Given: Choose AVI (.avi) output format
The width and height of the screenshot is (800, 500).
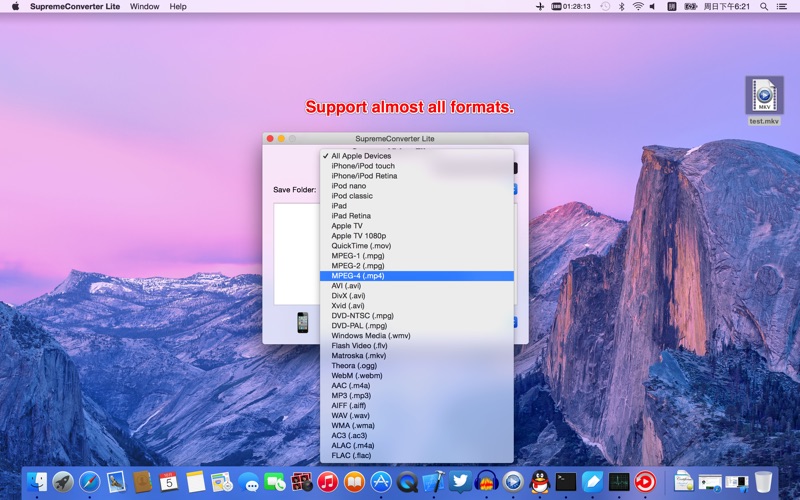Looking at the screenshot, I should click(416, 286).
